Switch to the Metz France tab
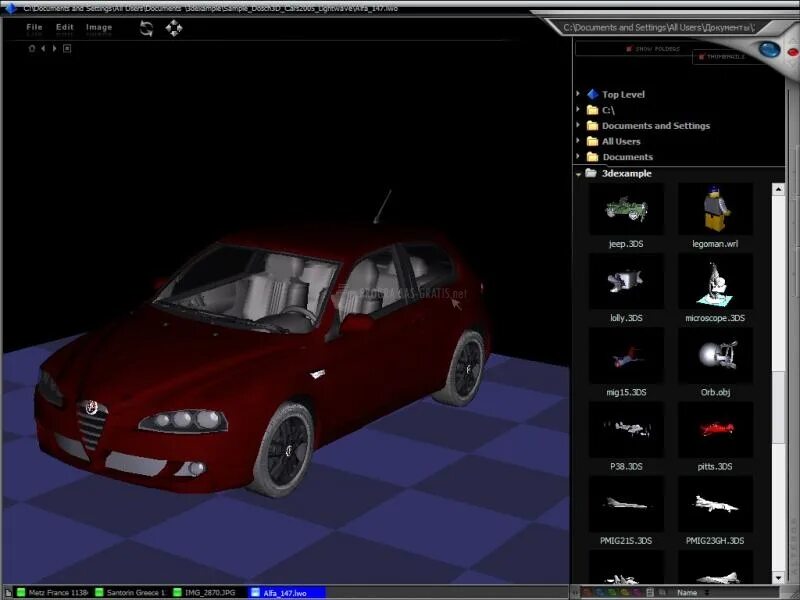This screenshot has height=600, width=800. pos(52,592)
